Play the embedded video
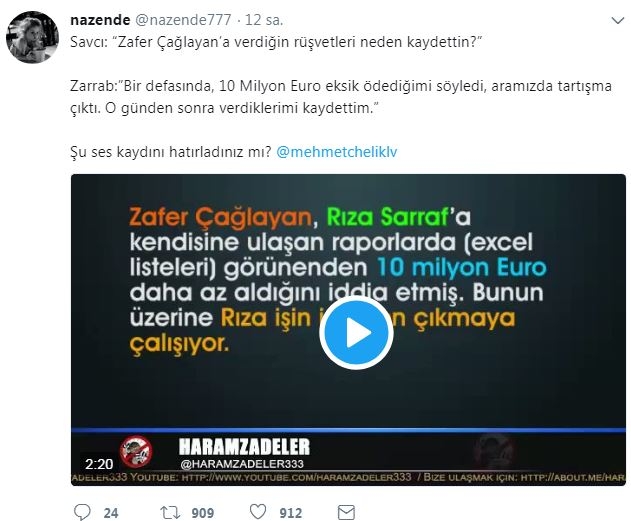 [356, 333]
